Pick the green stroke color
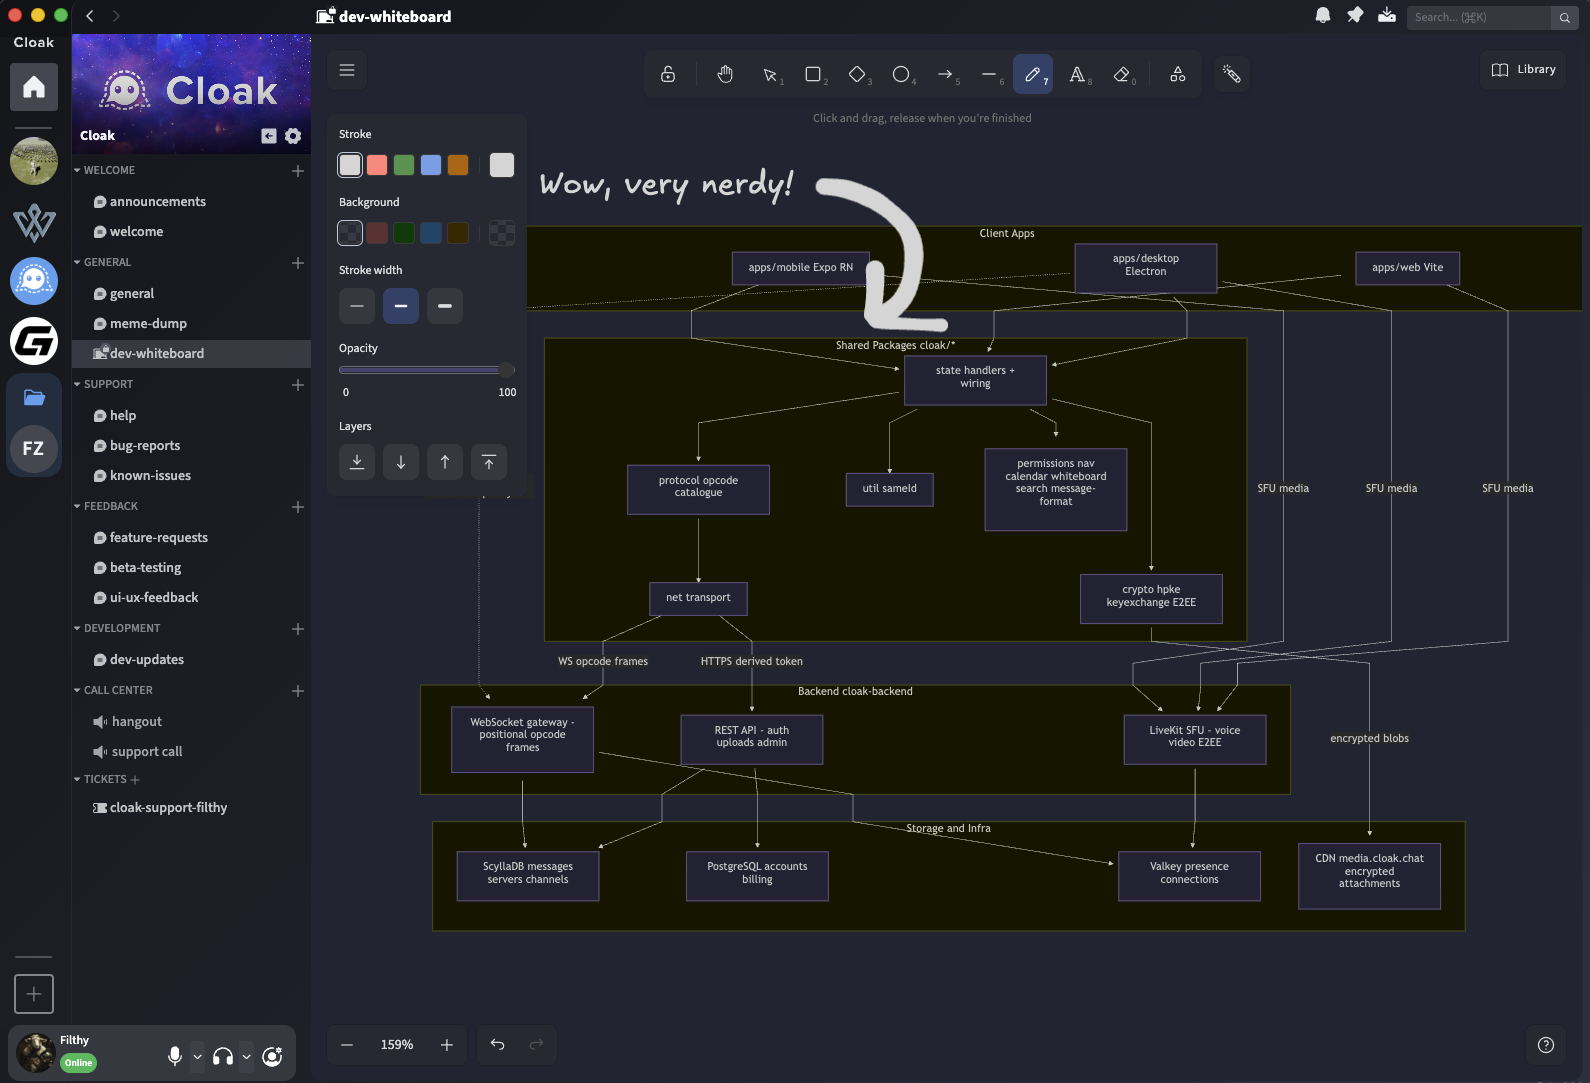 pyautogui.click(x=404, y=165)
